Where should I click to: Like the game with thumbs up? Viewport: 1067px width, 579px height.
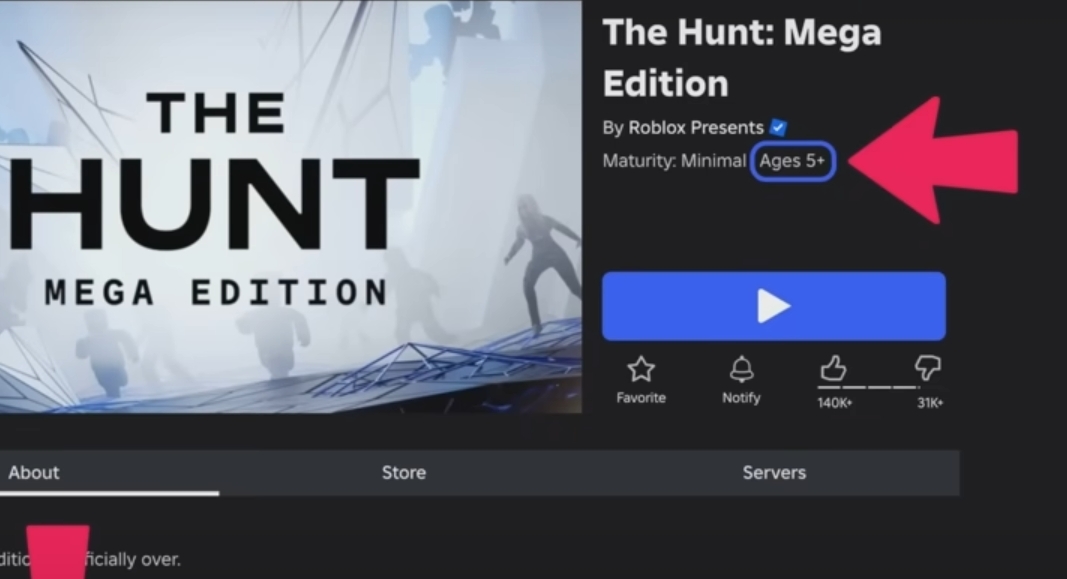pos(833,369)
